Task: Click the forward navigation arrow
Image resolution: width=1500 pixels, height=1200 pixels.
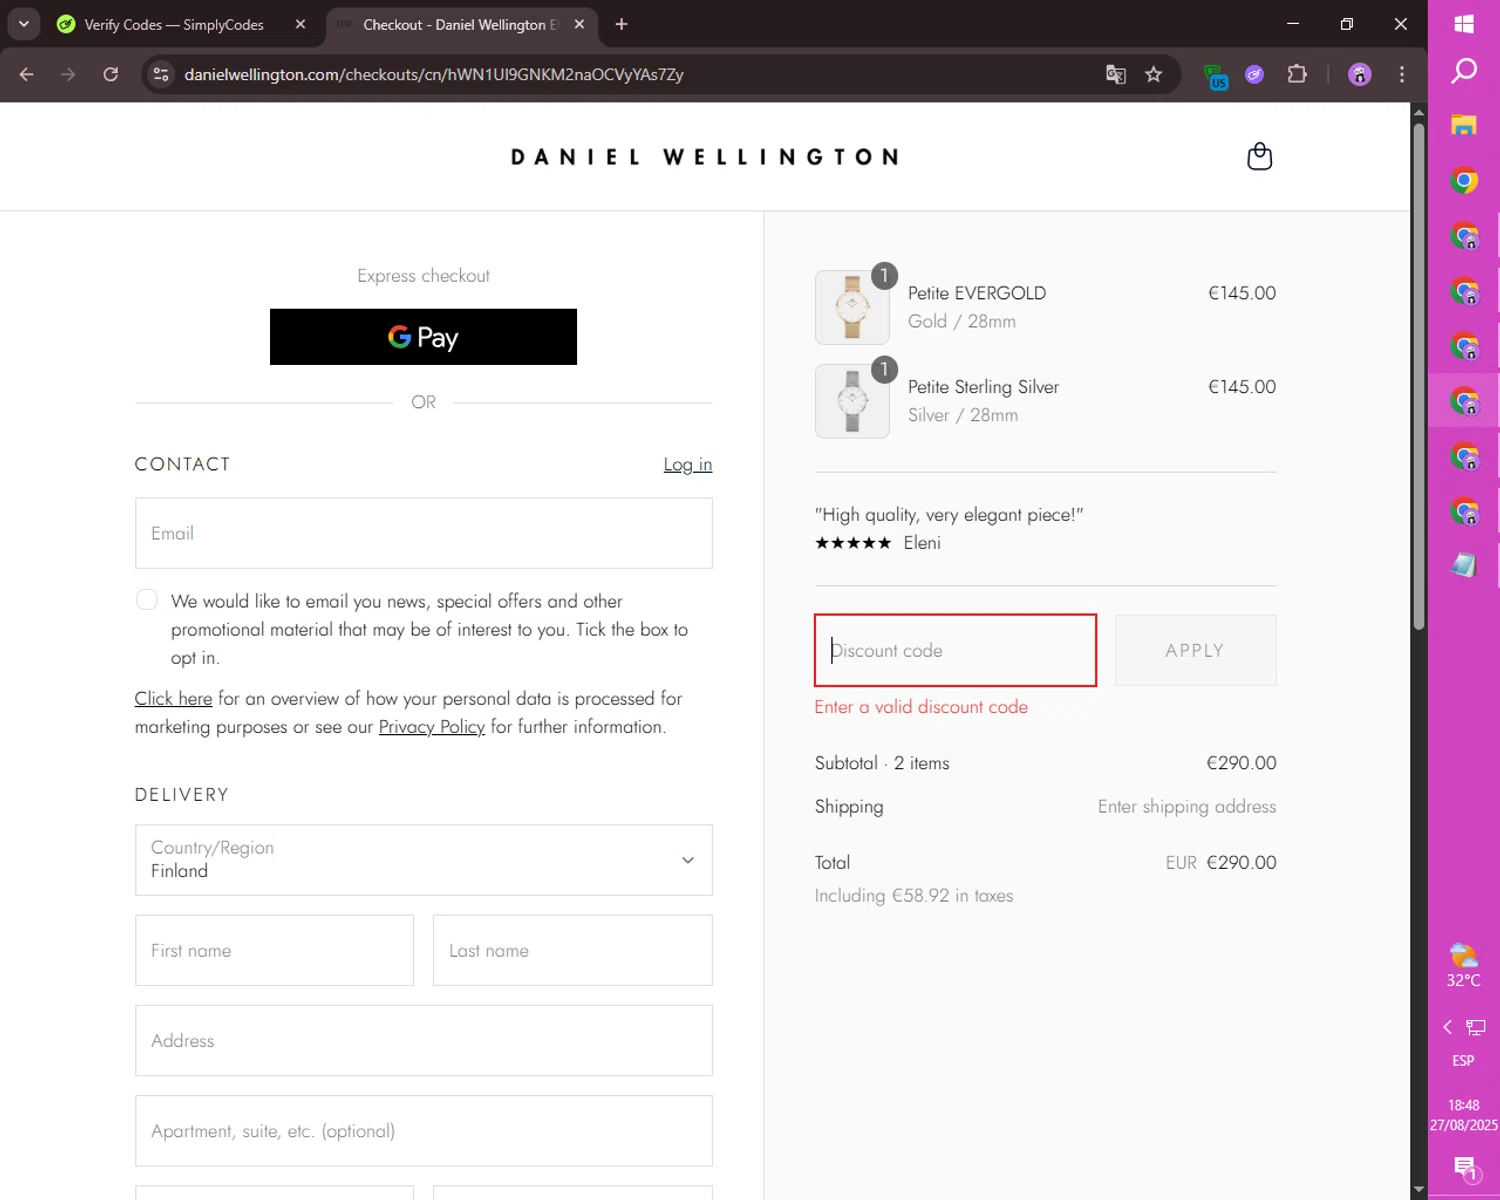Action: 68,74
